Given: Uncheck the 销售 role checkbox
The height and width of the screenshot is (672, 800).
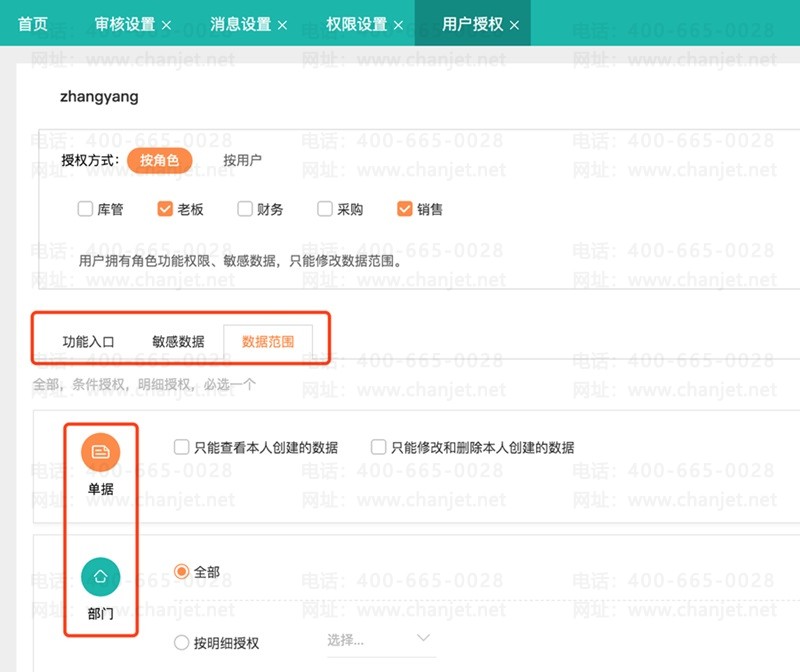Looking at the screenshot, I should (x=405, y=209).
